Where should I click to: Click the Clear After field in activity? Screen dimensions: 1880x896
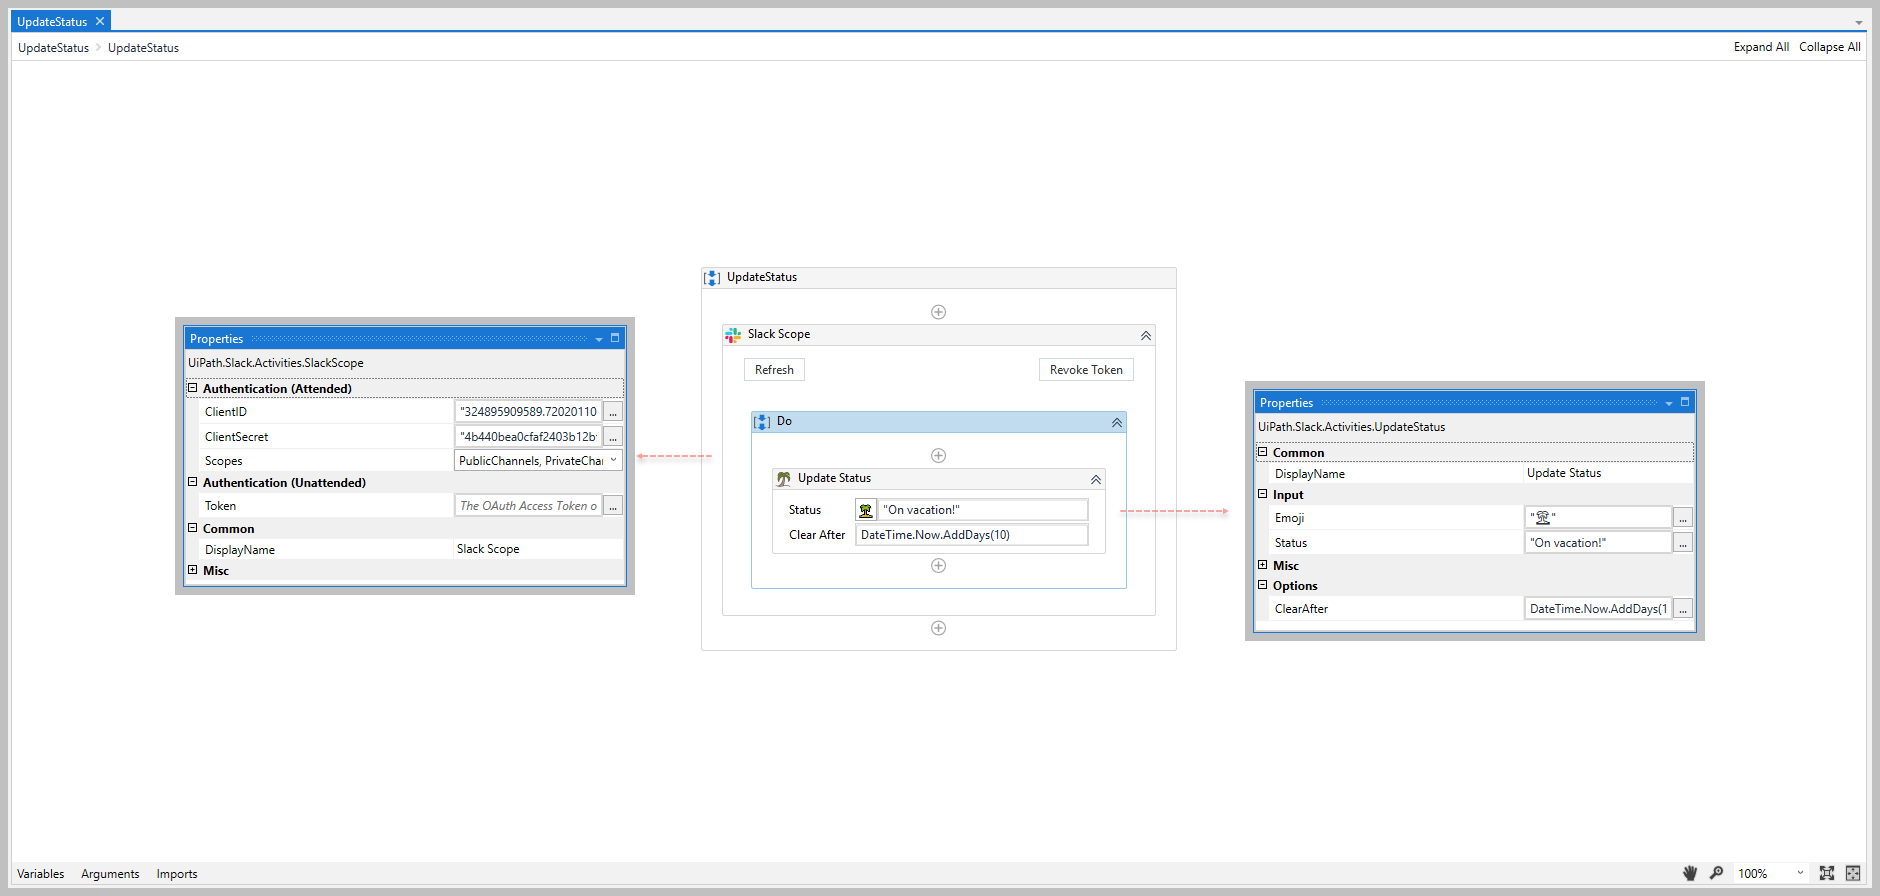click(x=972, y=535)
